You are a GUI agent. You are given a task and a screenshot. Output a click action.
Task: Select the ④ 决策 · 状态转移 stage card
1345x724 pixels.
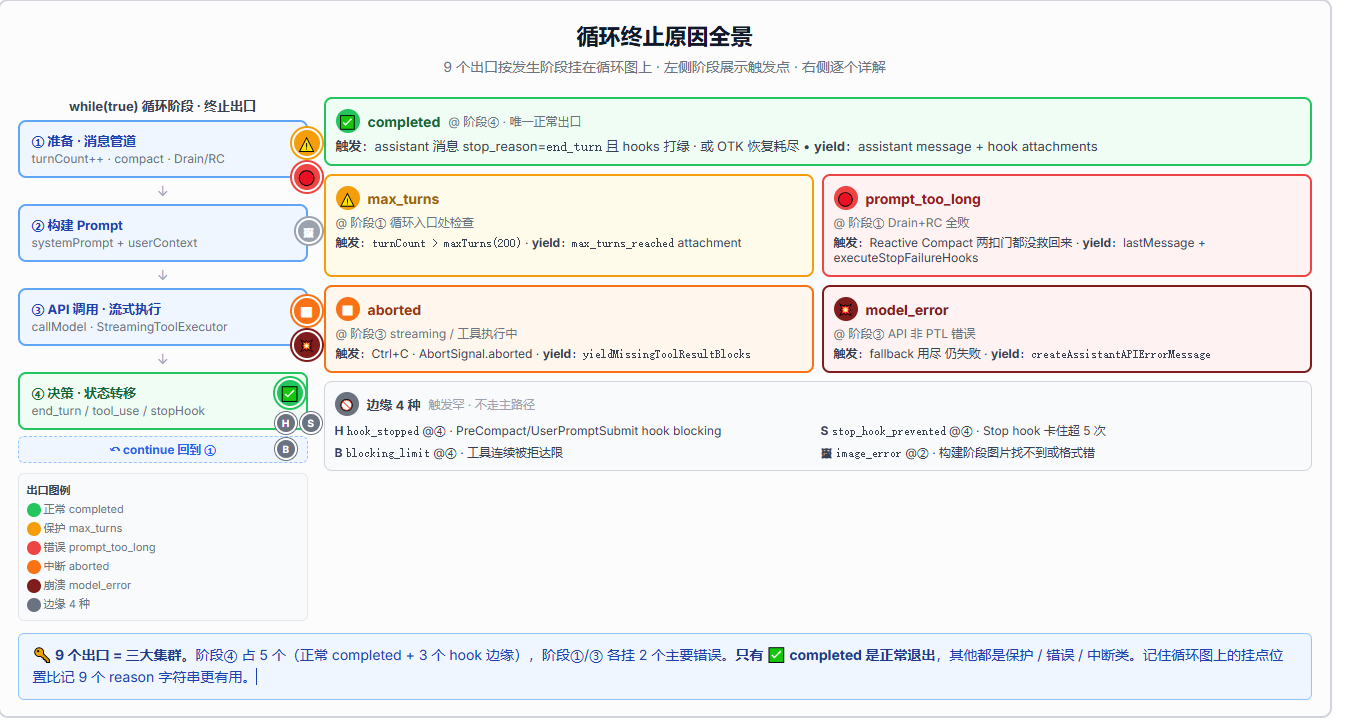163,401
